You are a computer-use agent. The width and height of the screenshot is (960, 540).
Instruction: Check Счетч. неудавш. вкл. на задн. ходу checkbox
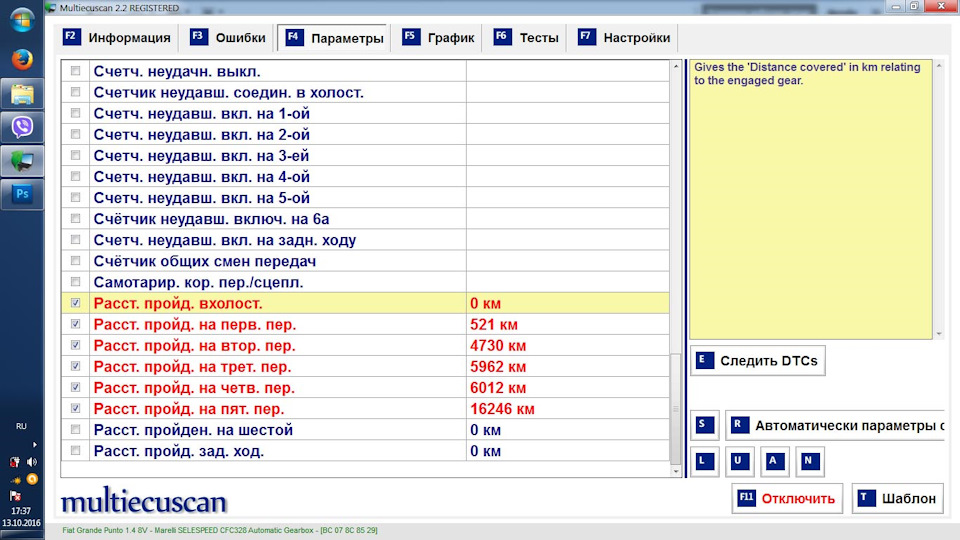pos(75,239)
